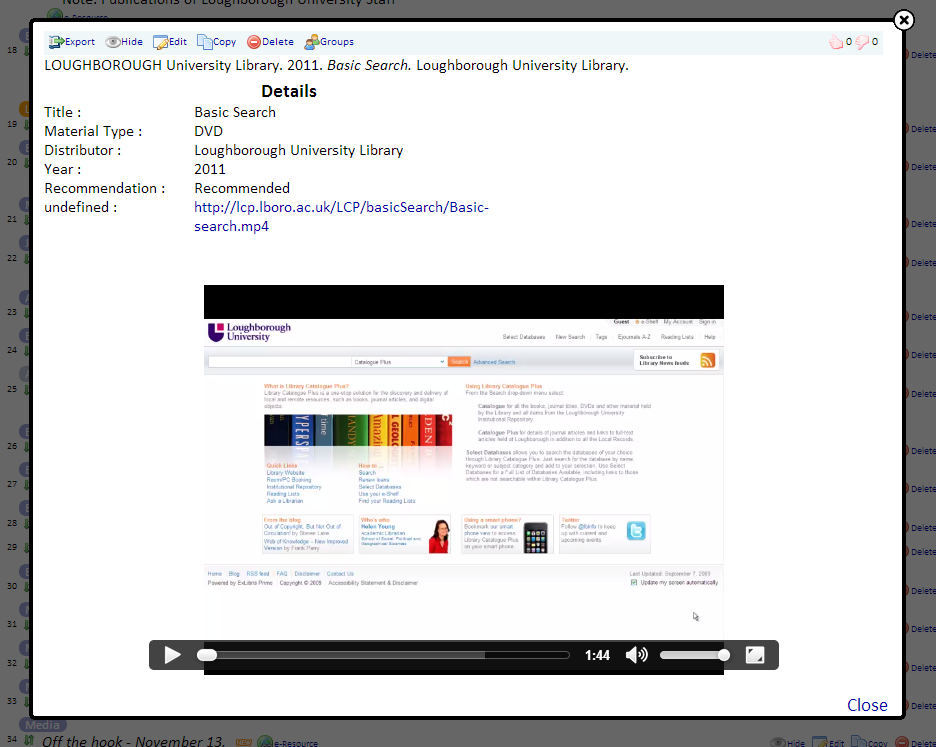Mute the video with the speaker icon

pyautogui.click(x=636, y=655)
